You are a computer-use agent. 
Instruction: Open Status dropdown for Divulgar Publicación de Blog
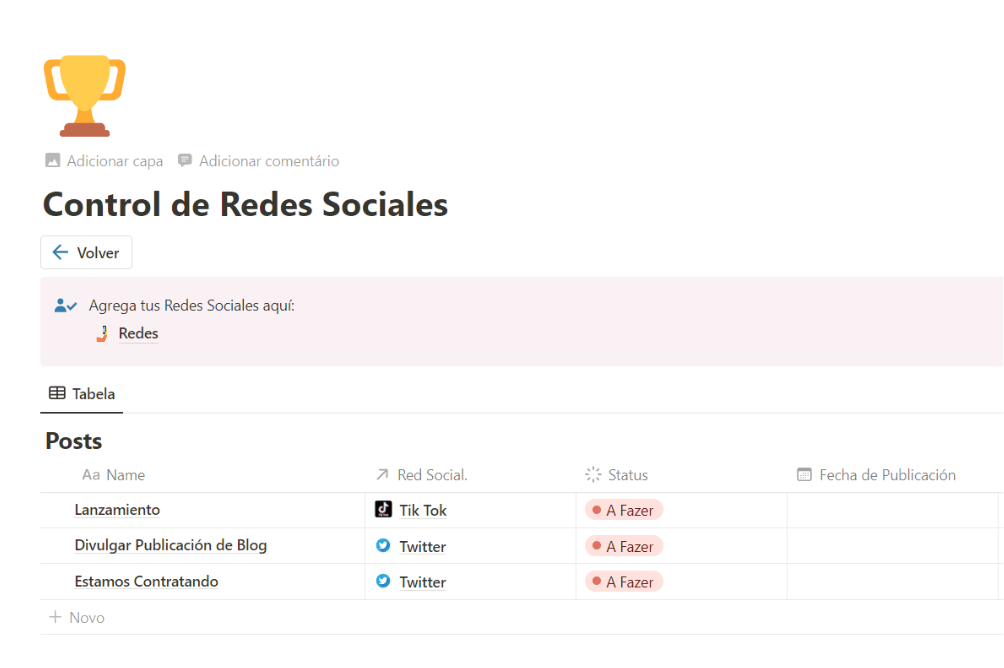pyautogui.click(x=624, y=546)
